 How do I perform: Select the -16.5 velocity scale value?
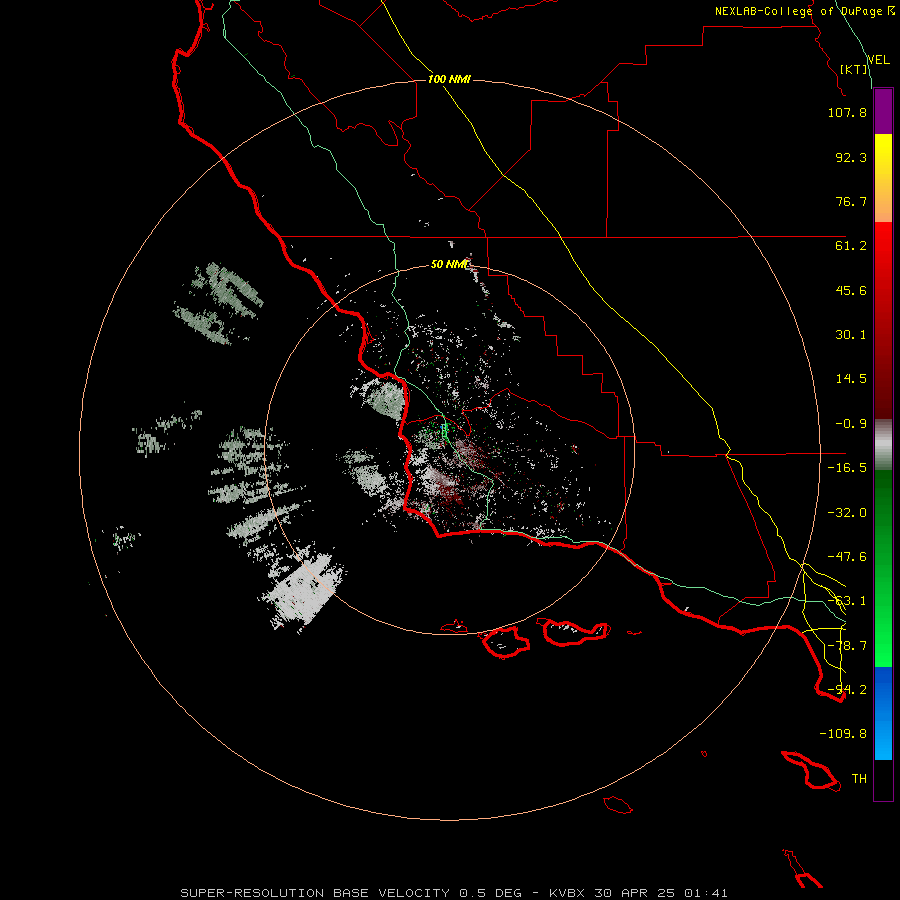point(847,468)
